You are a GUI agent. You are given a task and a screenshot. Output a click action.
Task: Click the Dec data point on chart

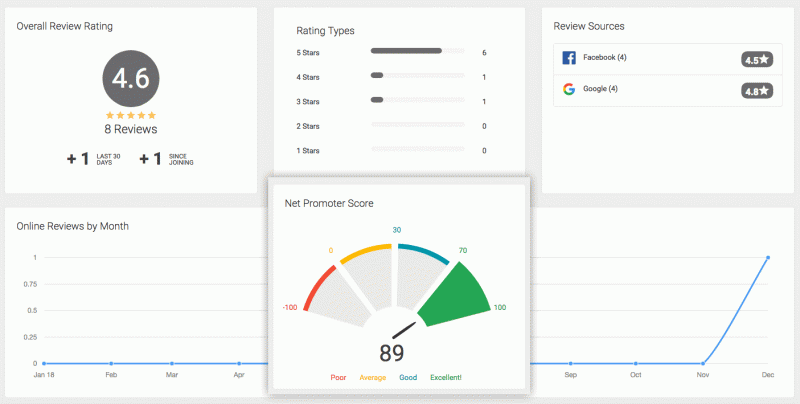point(768,258)
